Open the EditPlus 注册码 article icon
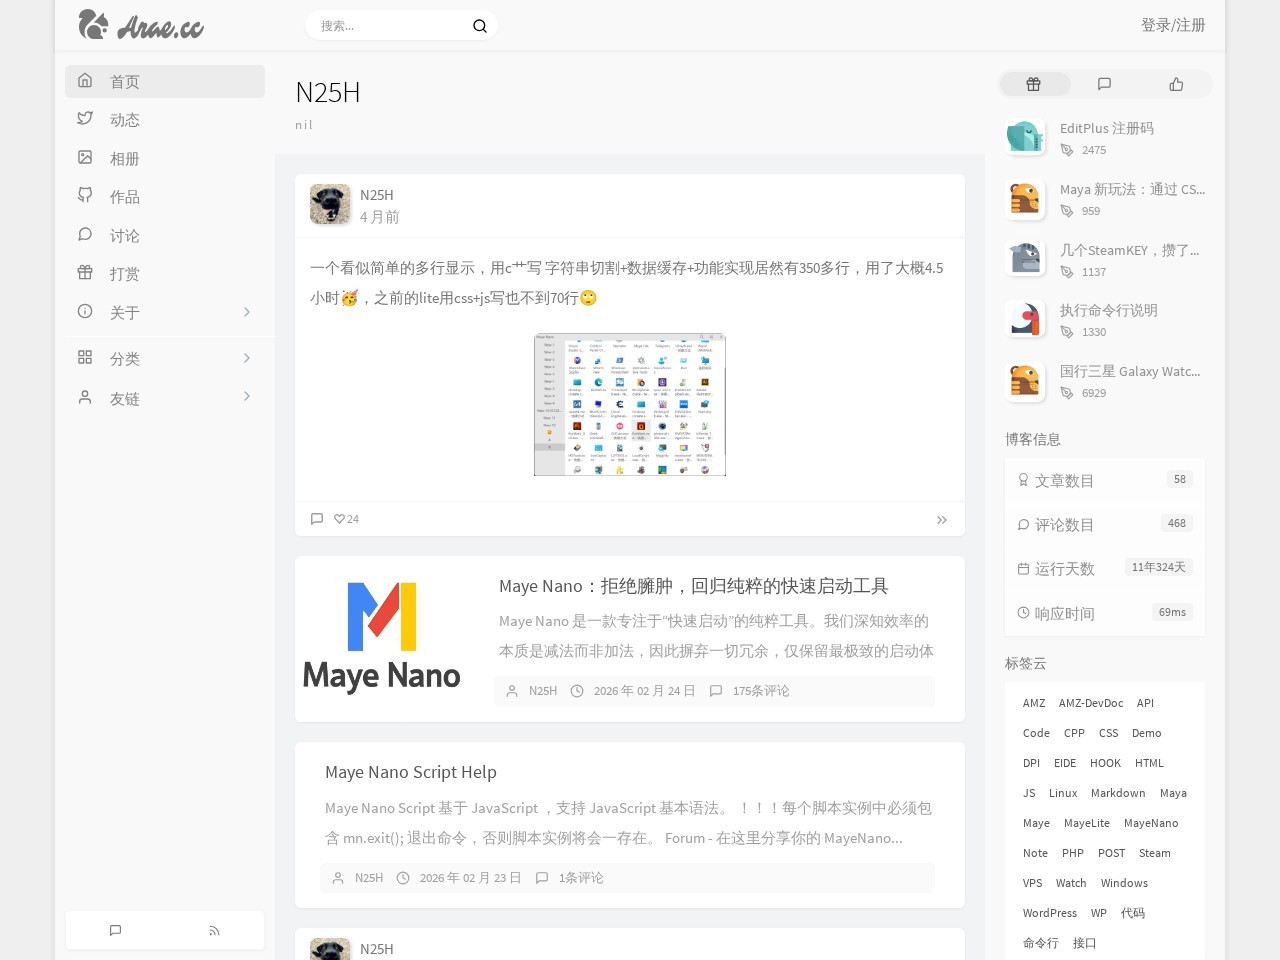 [1025, 137]
